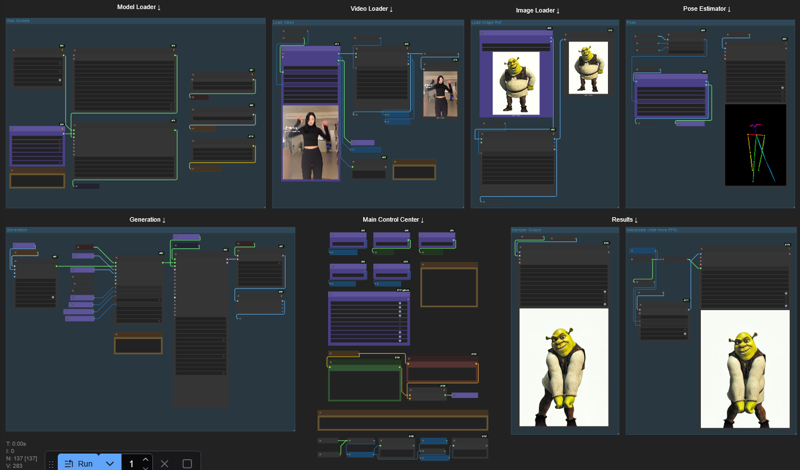
Task: Open the dropdown chevron beside Run
Action: pyautogui.click(x=110, y=463)
